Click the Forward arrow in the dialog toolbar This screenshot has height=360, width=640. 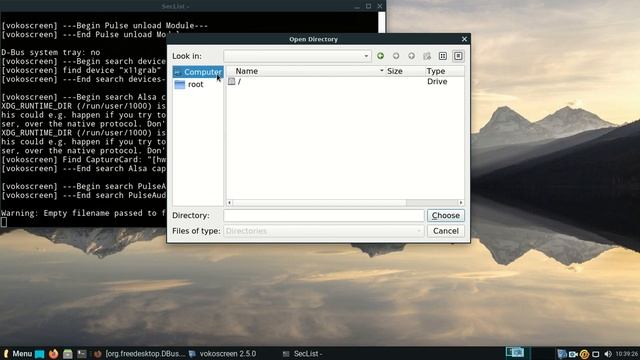tap(396, 56)
